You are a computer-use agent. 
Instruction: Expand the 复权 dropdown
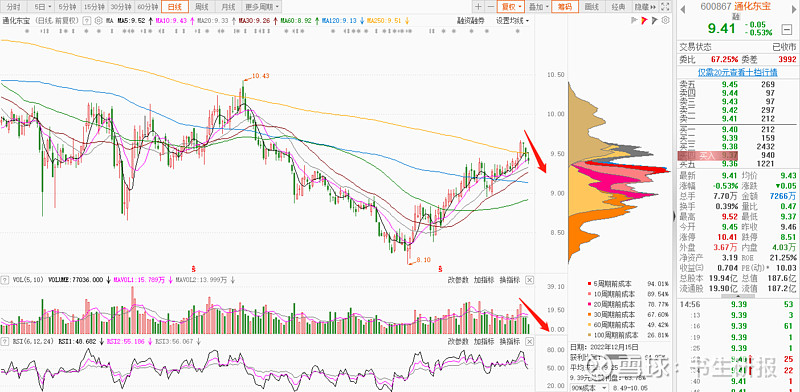tap(512, 7)
